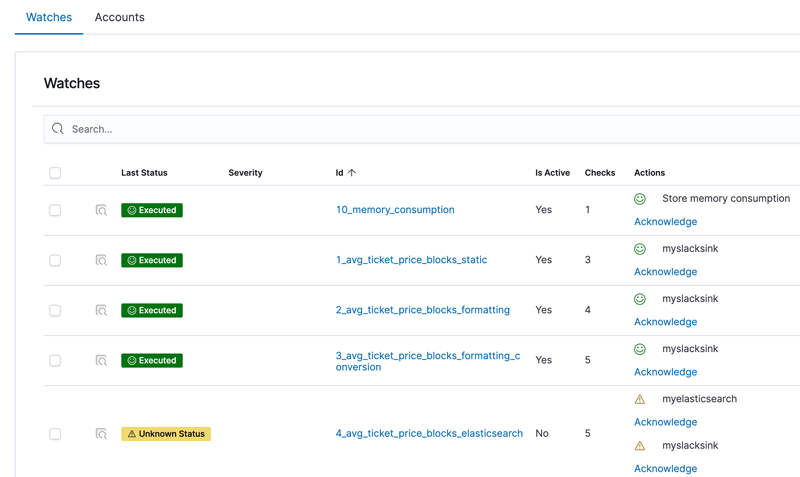The image size is (800, 477).
Task: Open inspect icon for 3_avg_ticket_price_blocks_formatting_conversion row
Action: click(x=101, y=361)
